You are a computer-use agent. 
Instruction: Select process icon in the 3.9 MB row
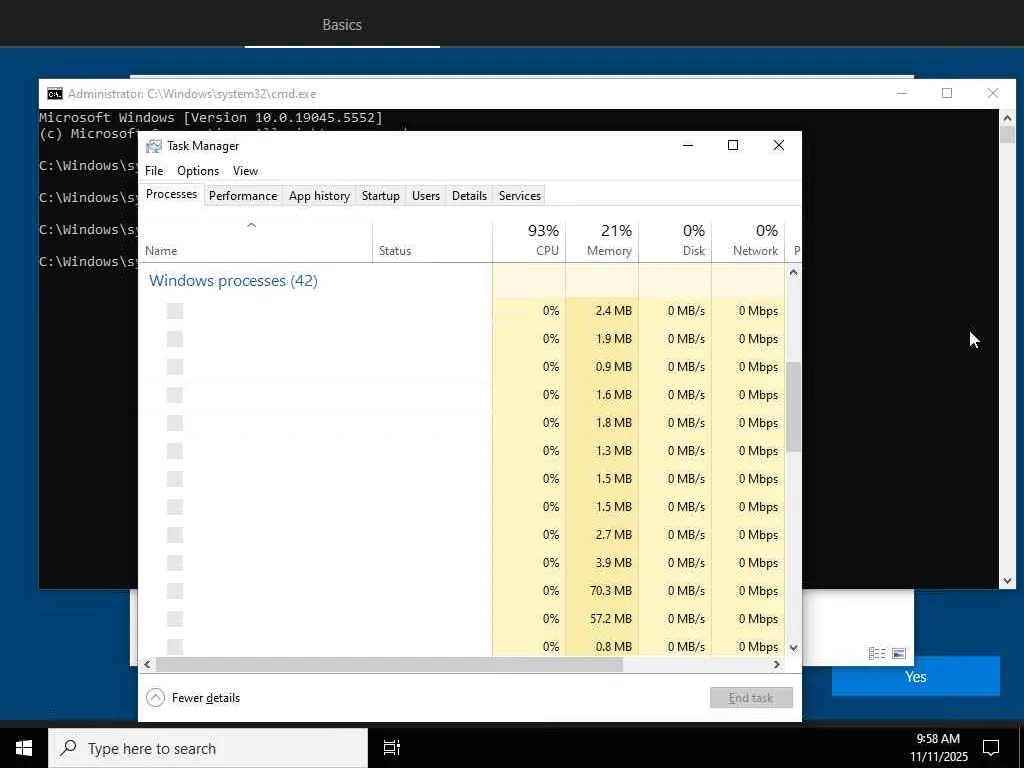(174, 563)
